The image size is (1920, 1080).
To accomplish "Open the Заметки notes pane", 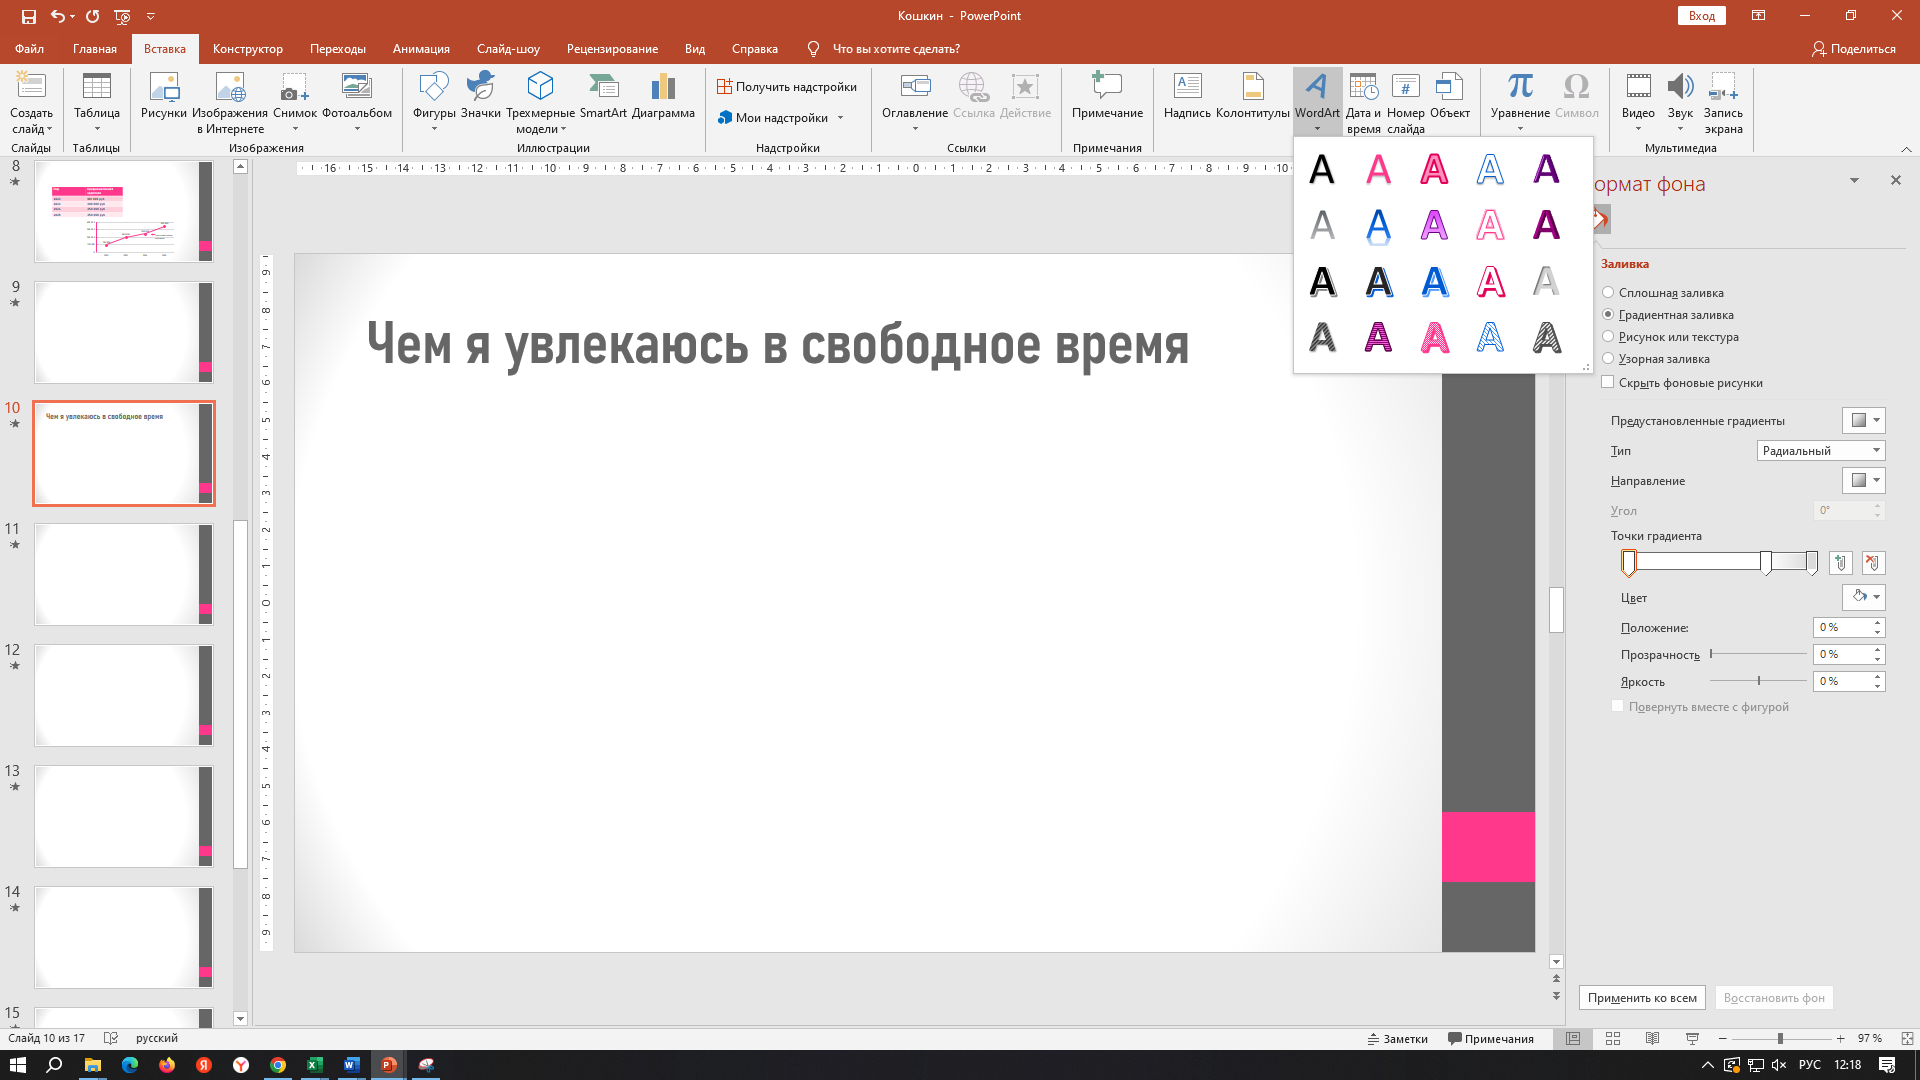I will click(1398, 1039).
